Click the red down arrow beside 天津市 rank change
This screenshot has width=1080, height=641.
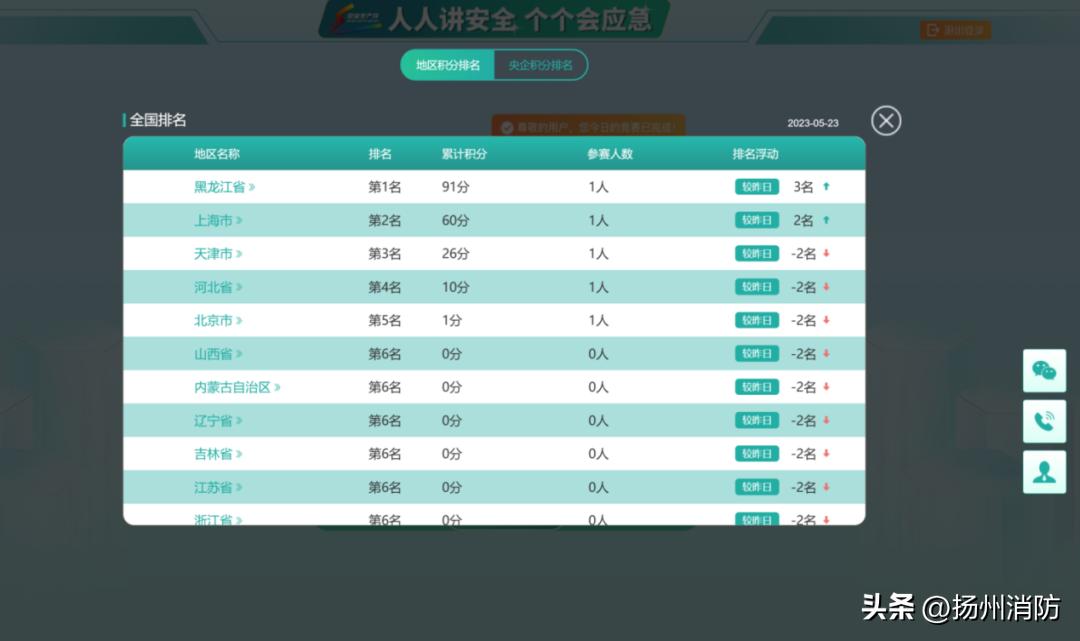click(x=824, y=253)
